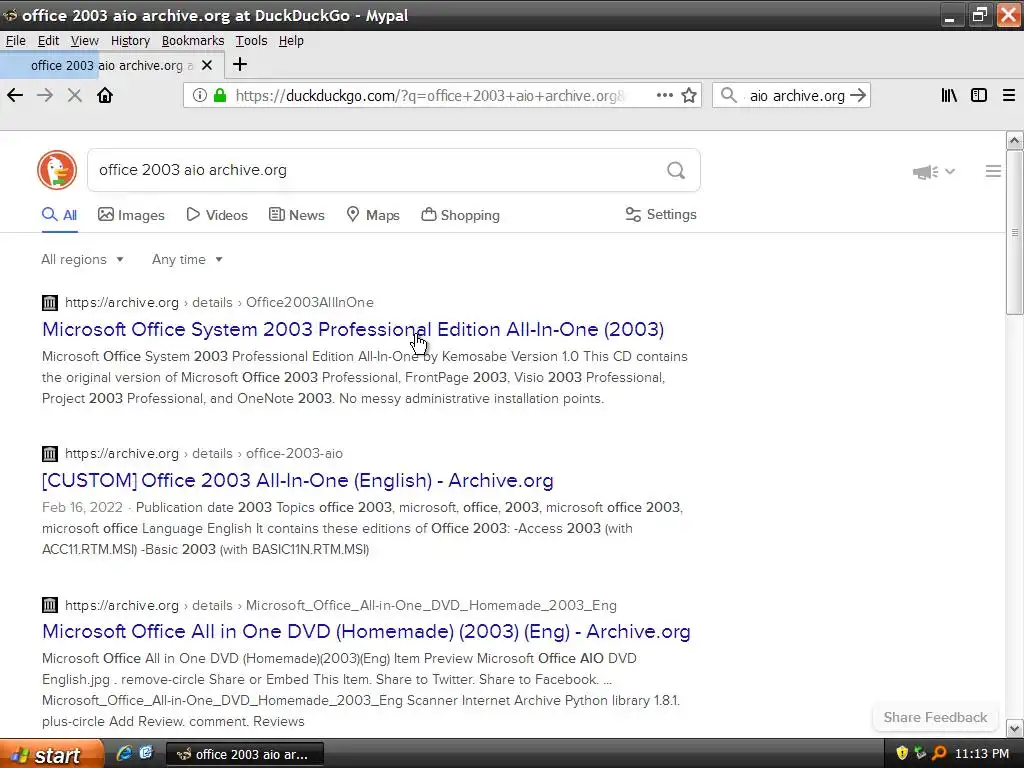1024x768 pixels.
Task: Stop loading the page
Action: pos(74,95)
